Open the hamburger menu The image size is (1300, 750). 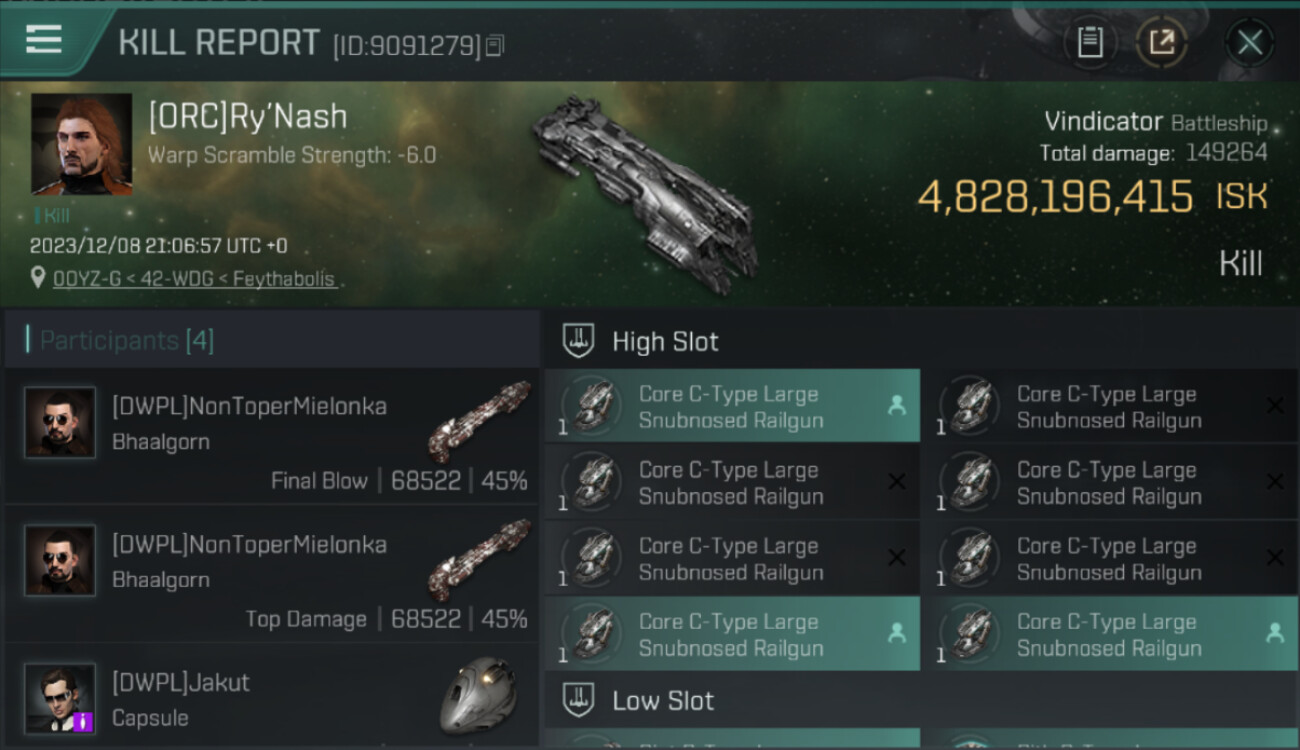pyautogui.click(x=44, y=41)
